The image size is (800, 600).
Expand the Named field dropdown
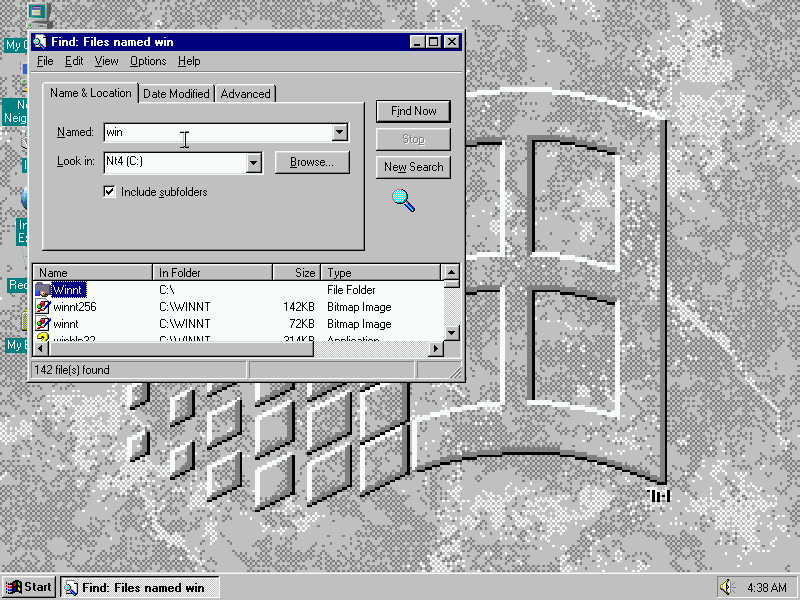click(340, 132)
